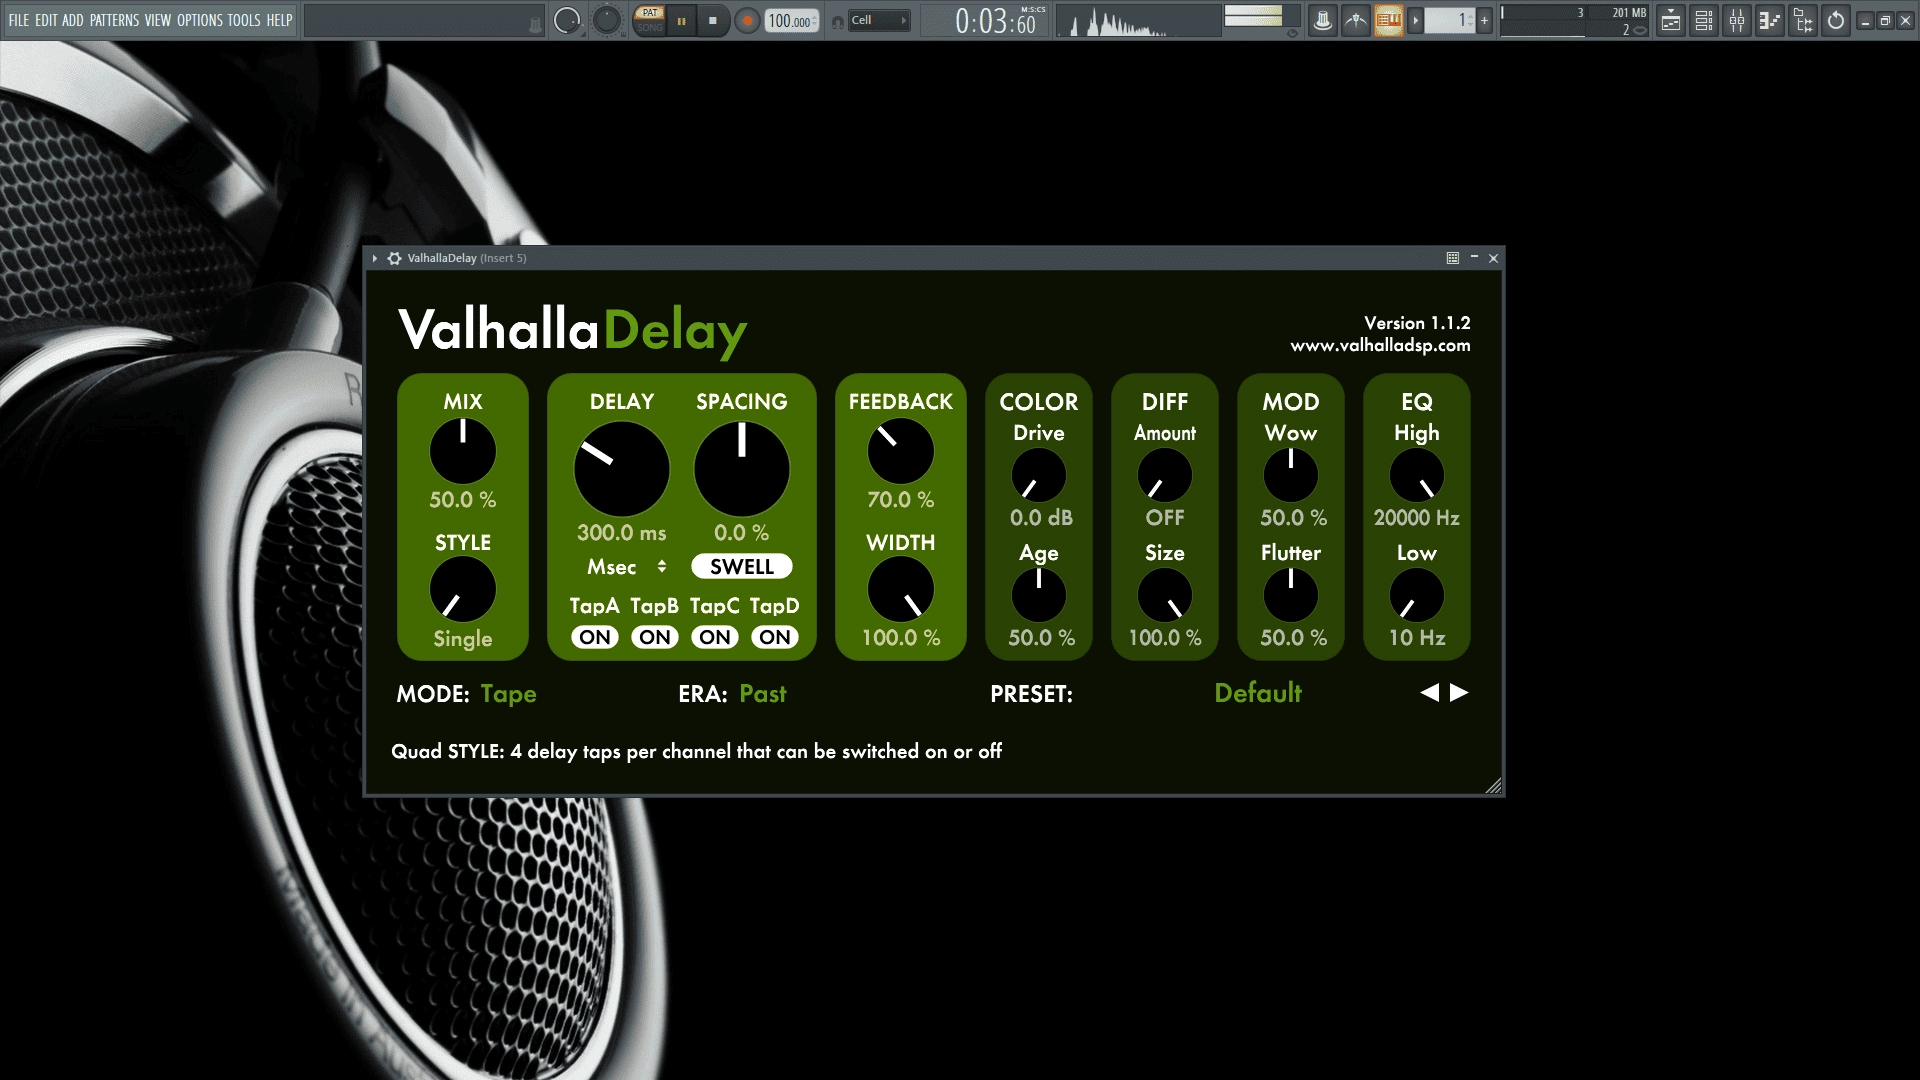1920x1080 pixels.
Task: Toggle TapC ON button
Action: [715, 637]
